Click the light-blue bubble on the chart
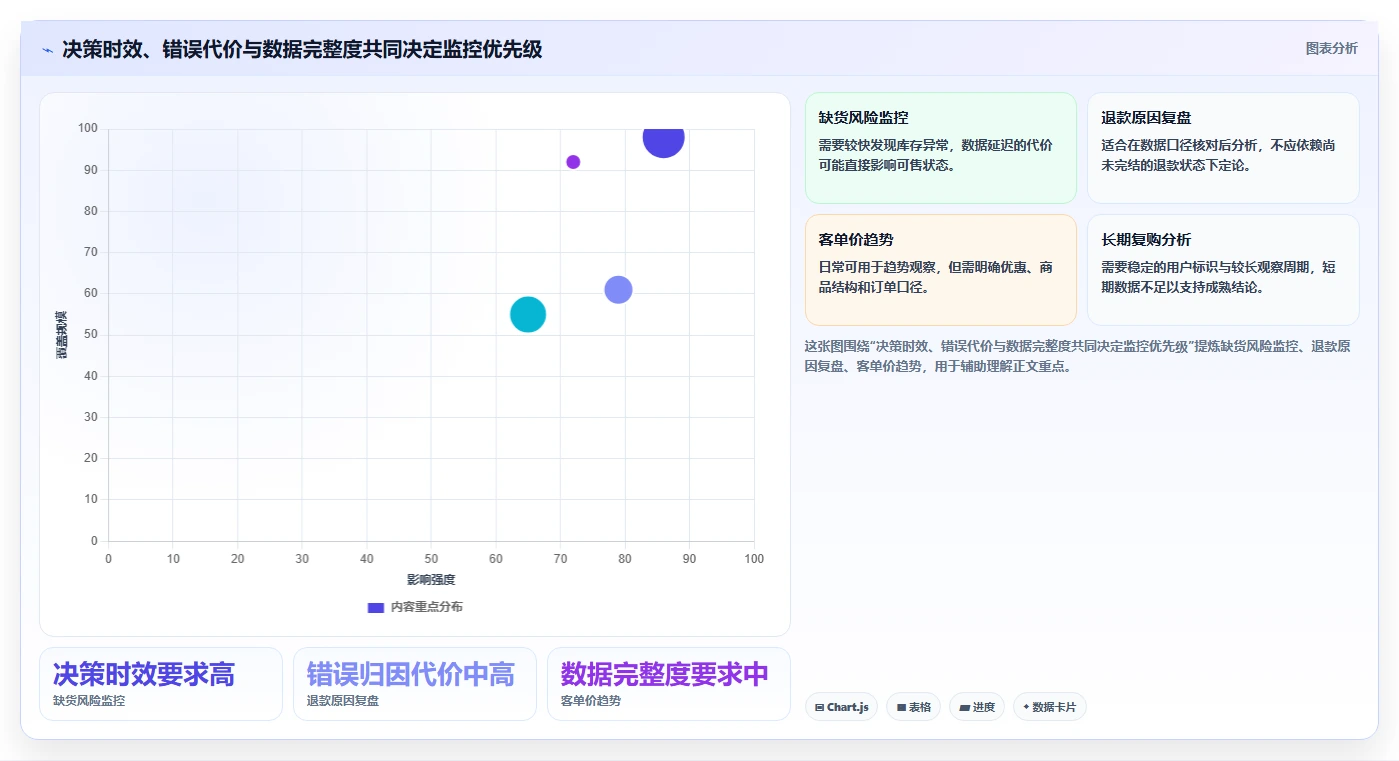This screenshot has height=761, width=1399. (618, 290)
